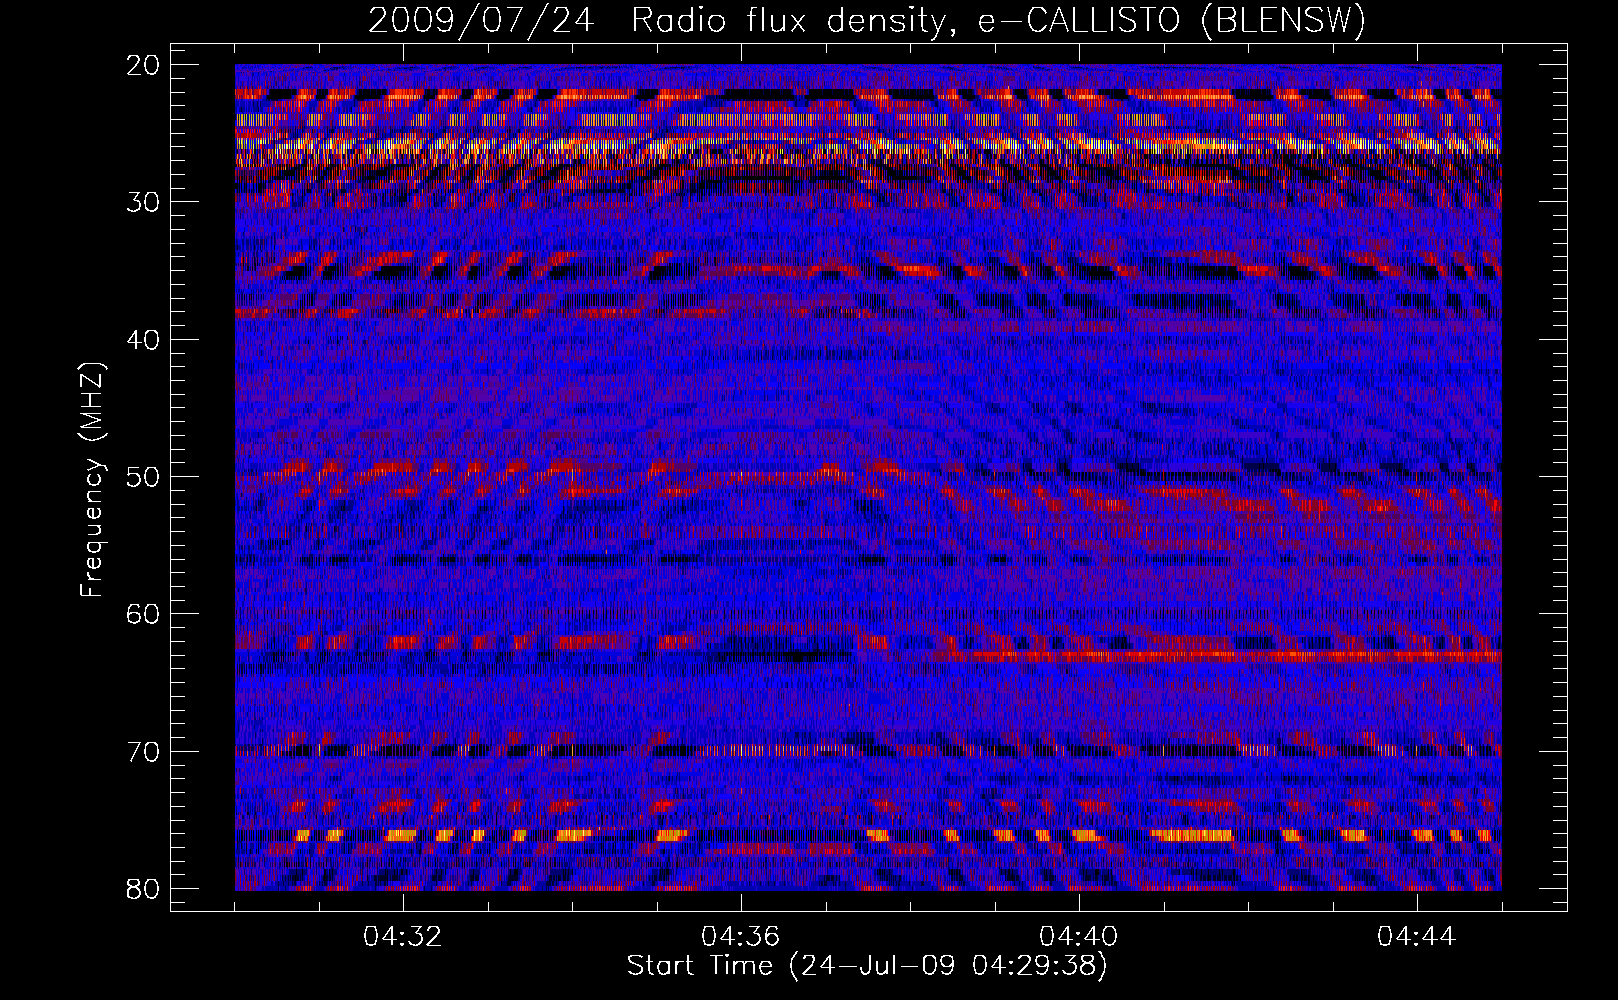Click the 30 frequency tick label
The height and width of the screenshot is (1000, 1618).
[x=144, y=202]
